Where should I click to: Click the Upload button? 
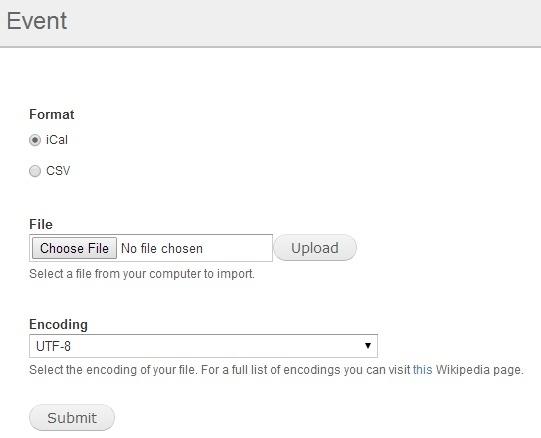point(315,248)
